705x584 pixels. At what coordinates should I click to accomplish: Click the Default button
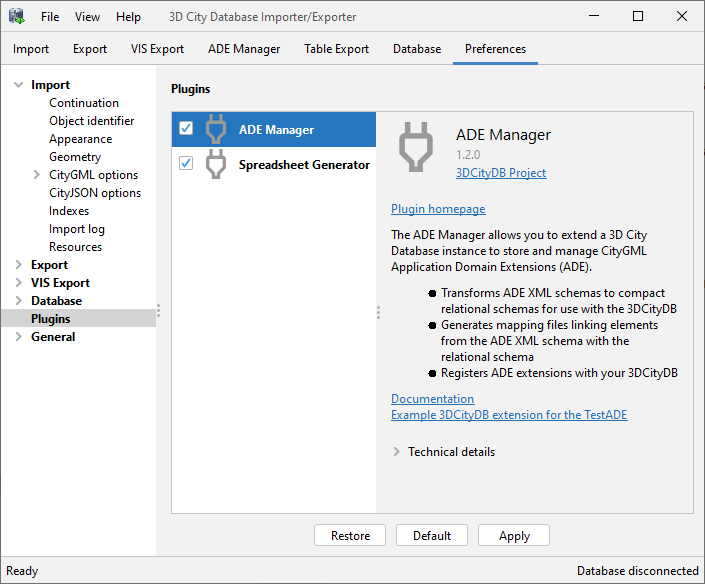point(432,535)
